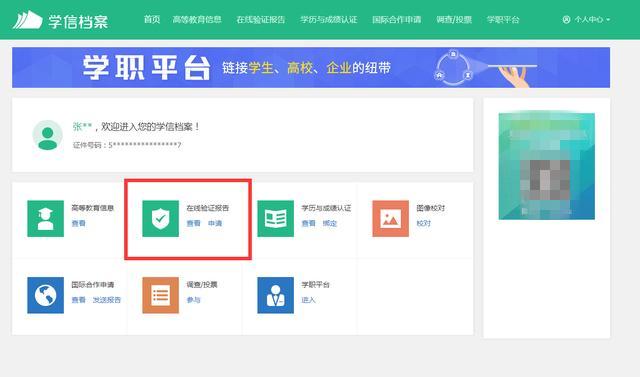The width and height of the screenshot is (640, 377).
Task: Open 学历与成绩认证 in the top navigation
Action: pyautogui.click(x=329, y=20)
